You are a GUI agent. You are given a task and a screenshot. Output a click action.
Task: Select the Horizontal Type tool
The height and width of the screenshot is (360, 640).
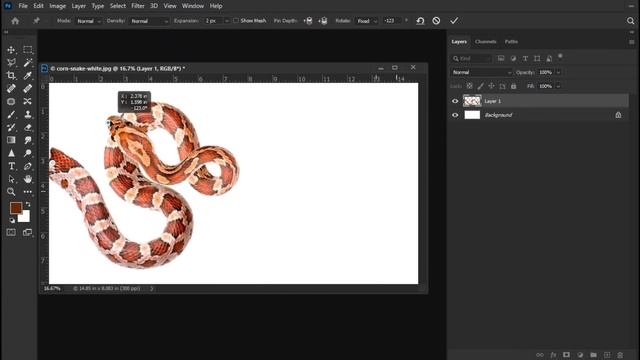click(11, 166)
